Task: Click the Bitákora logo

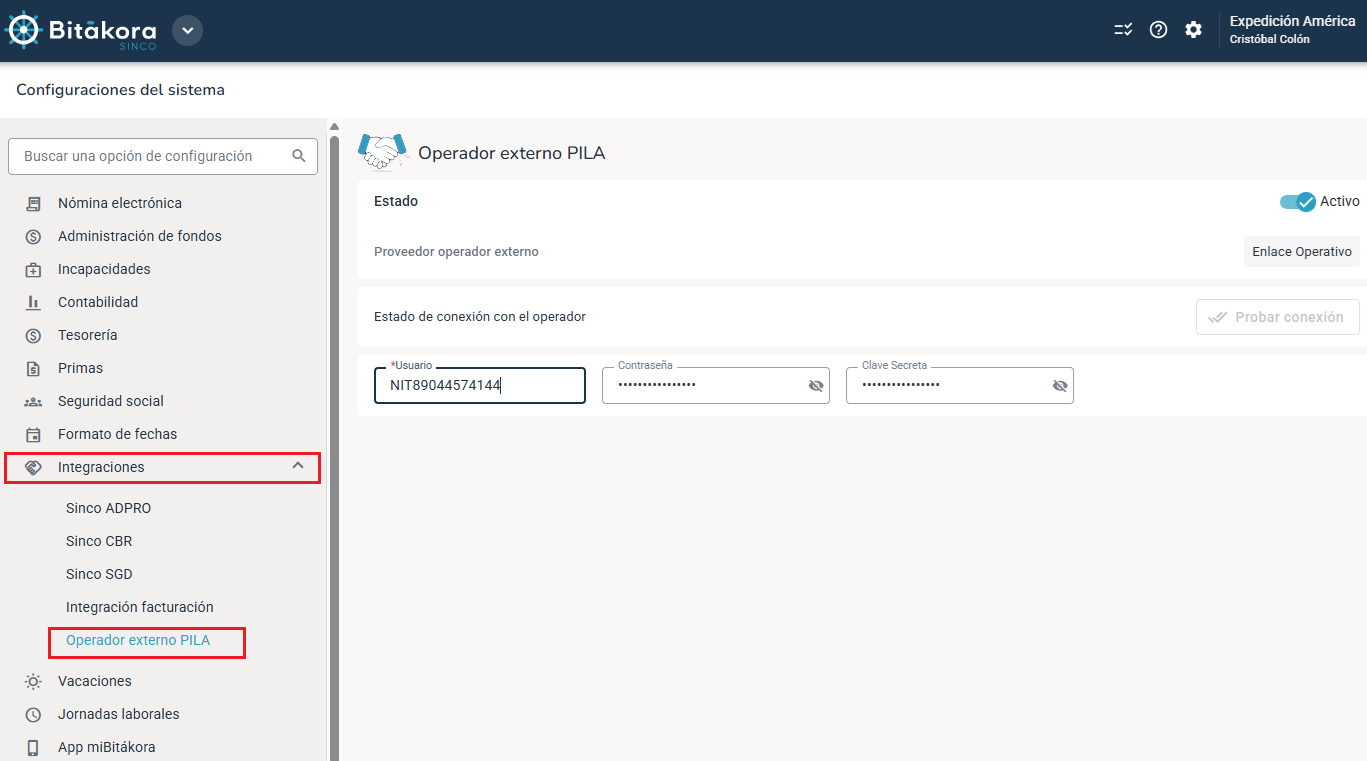Action: click(x=85, y=30)
